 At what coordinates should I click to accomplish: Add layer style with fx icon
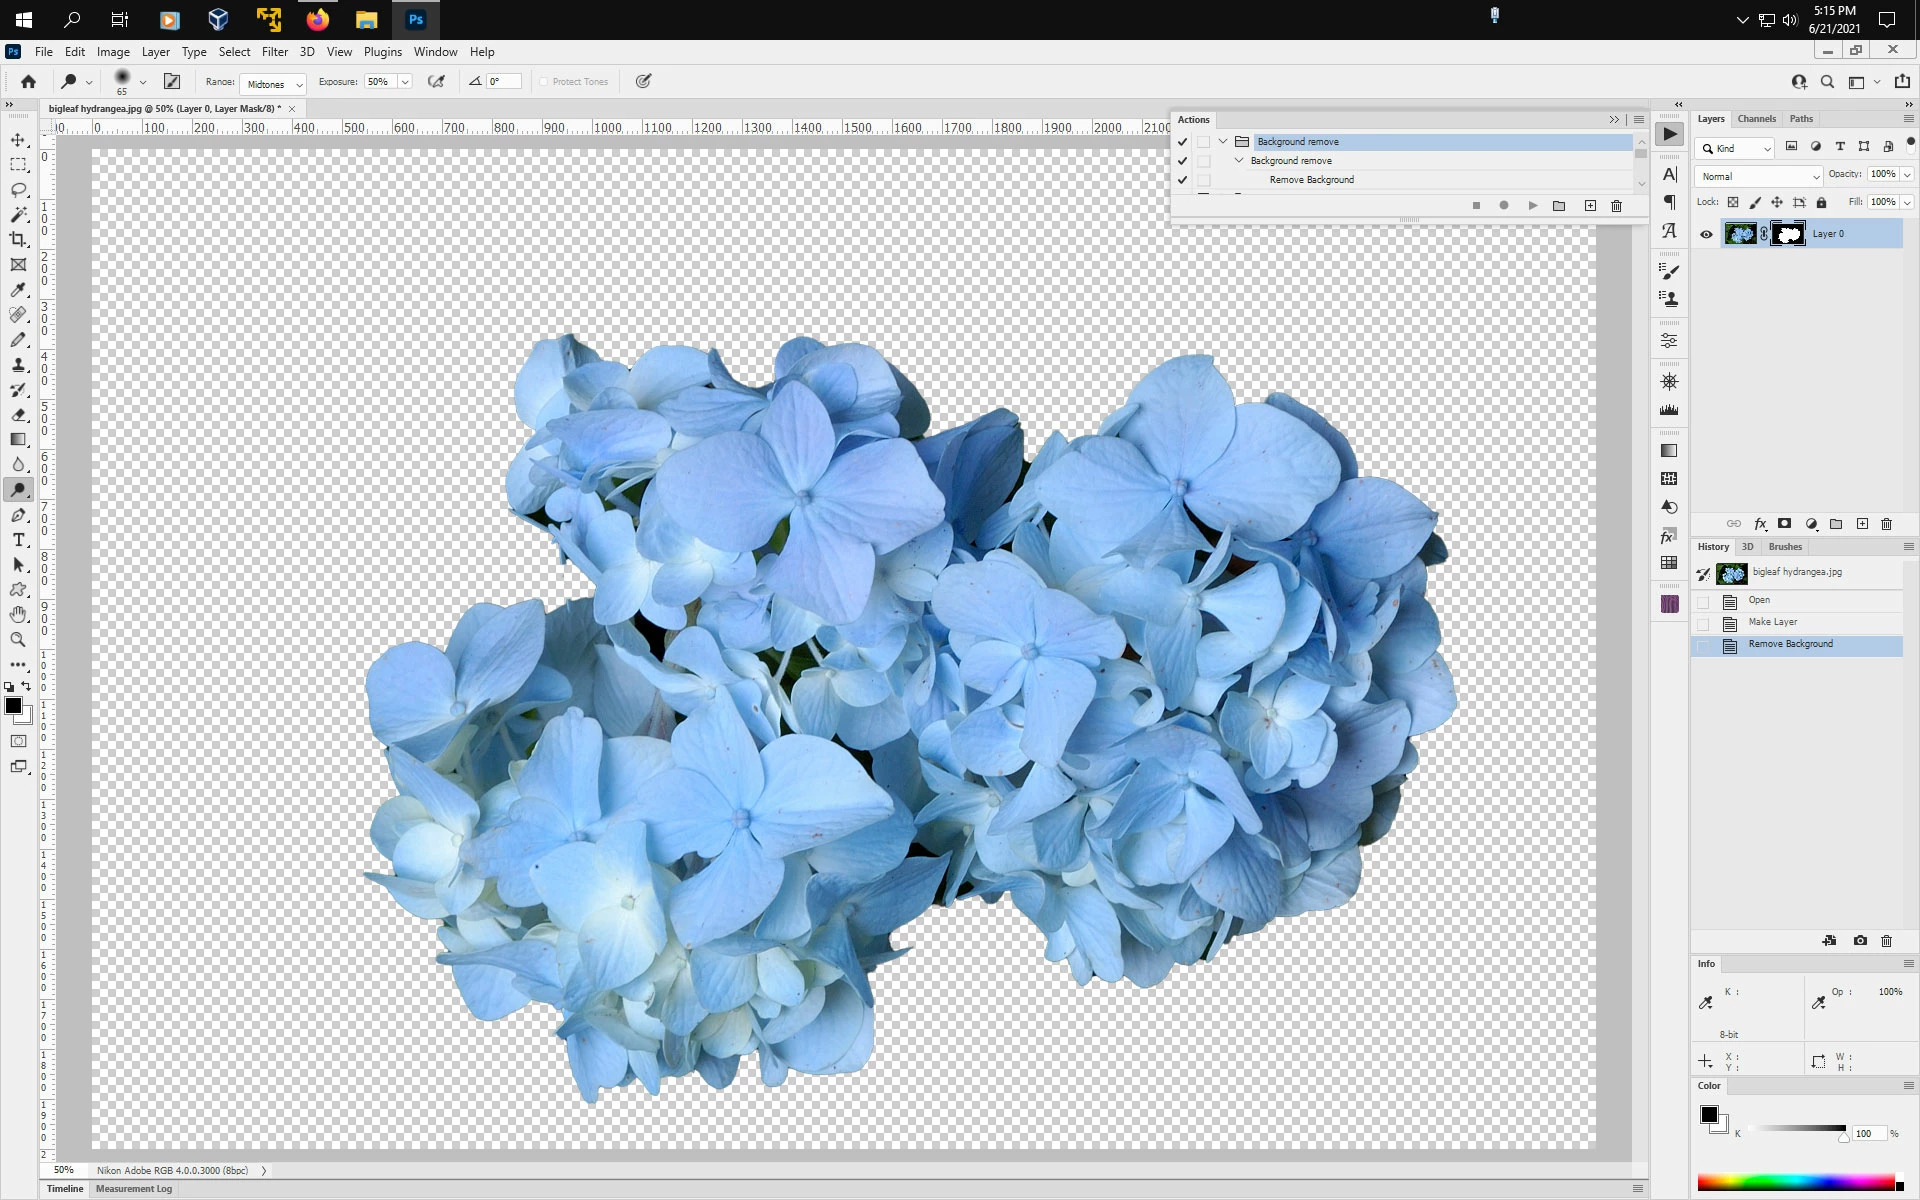[x=1760, y=524]
